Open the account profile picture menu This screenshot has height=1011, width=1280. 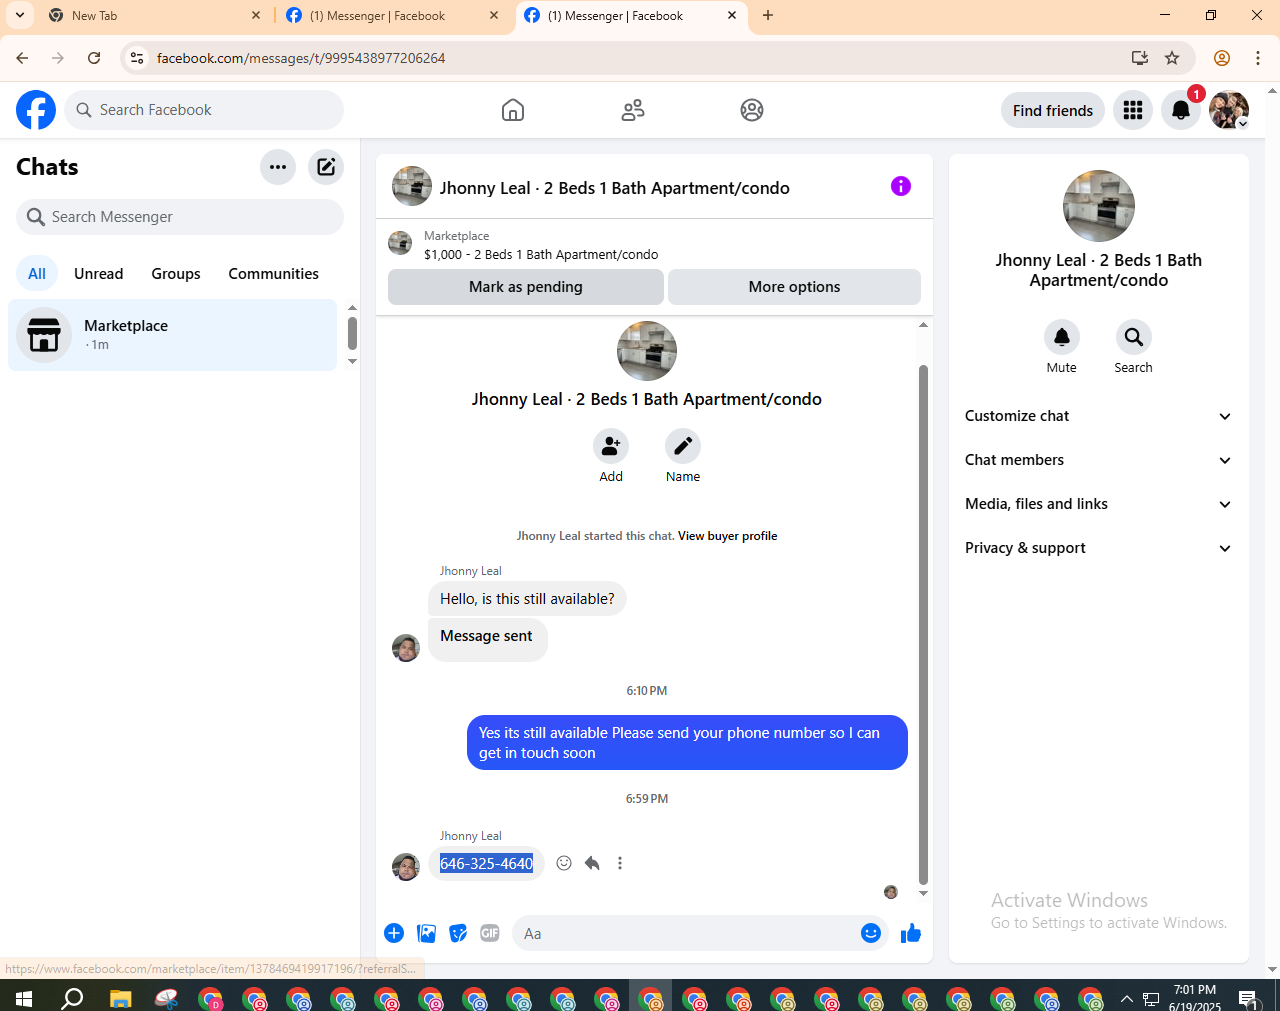(x=1229, y=110)
